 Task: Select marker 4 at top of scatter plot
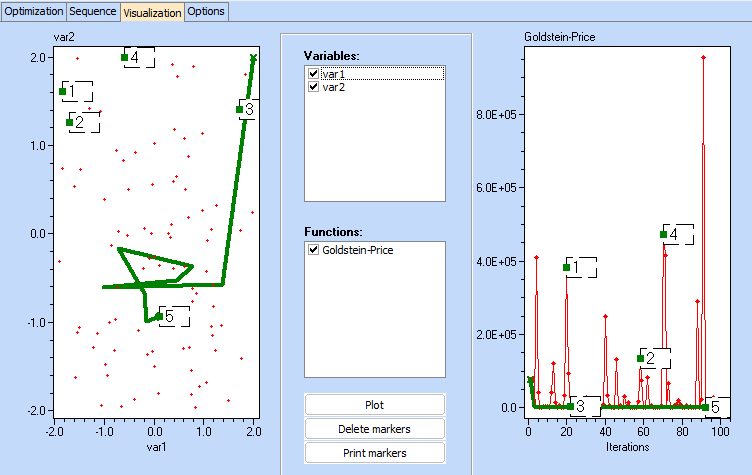[x=125, y=58]
